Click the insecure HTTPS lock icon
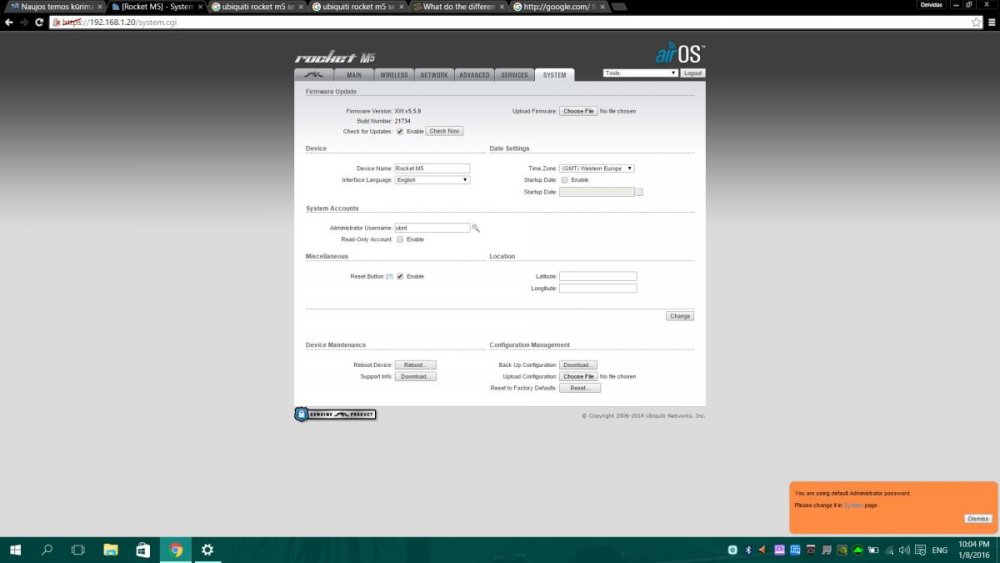 tap(57, 22)
